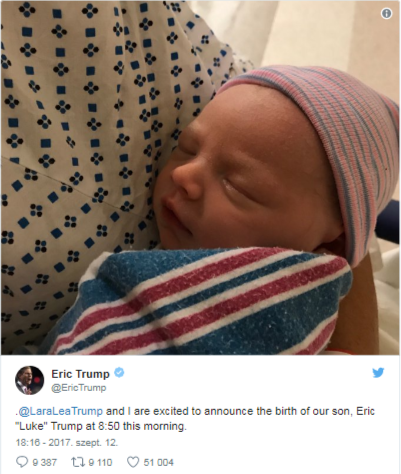Click the Twitter bird logo
Viewport: 401px width, 474px height.
point(378,372)
